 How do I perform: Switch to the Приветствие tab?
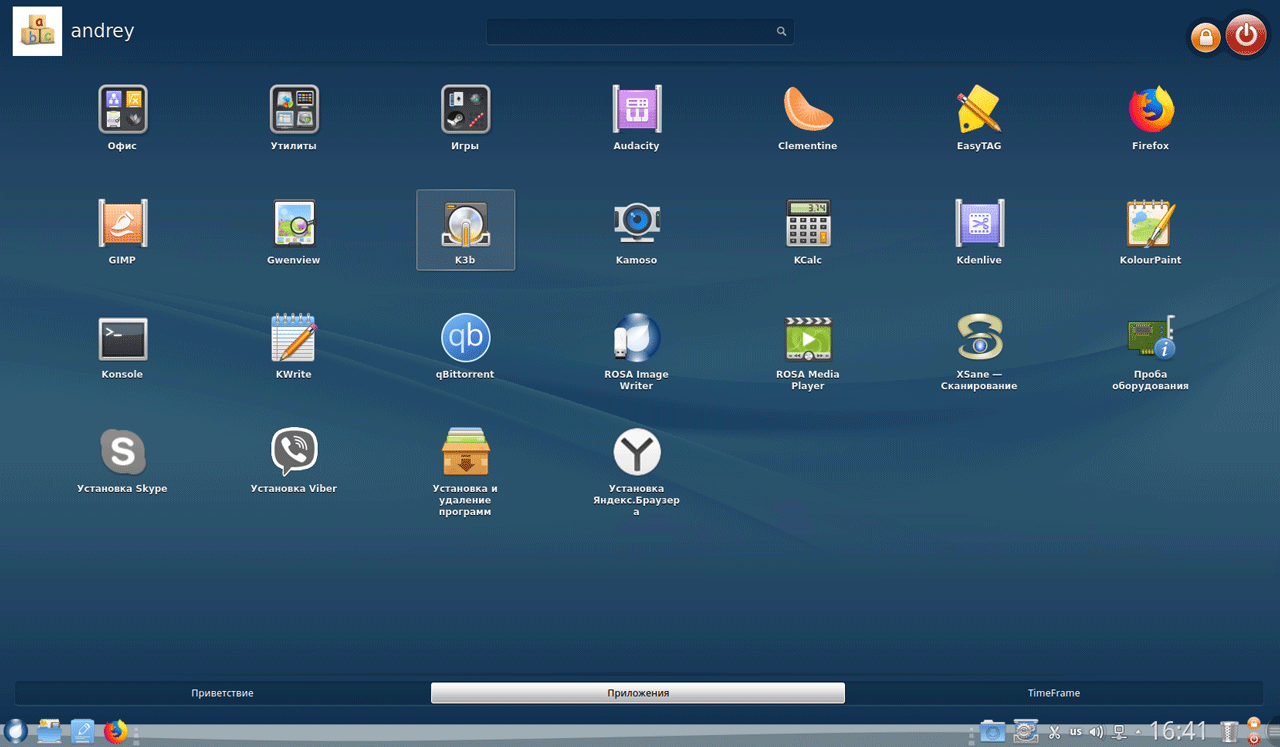coord(222,693)
